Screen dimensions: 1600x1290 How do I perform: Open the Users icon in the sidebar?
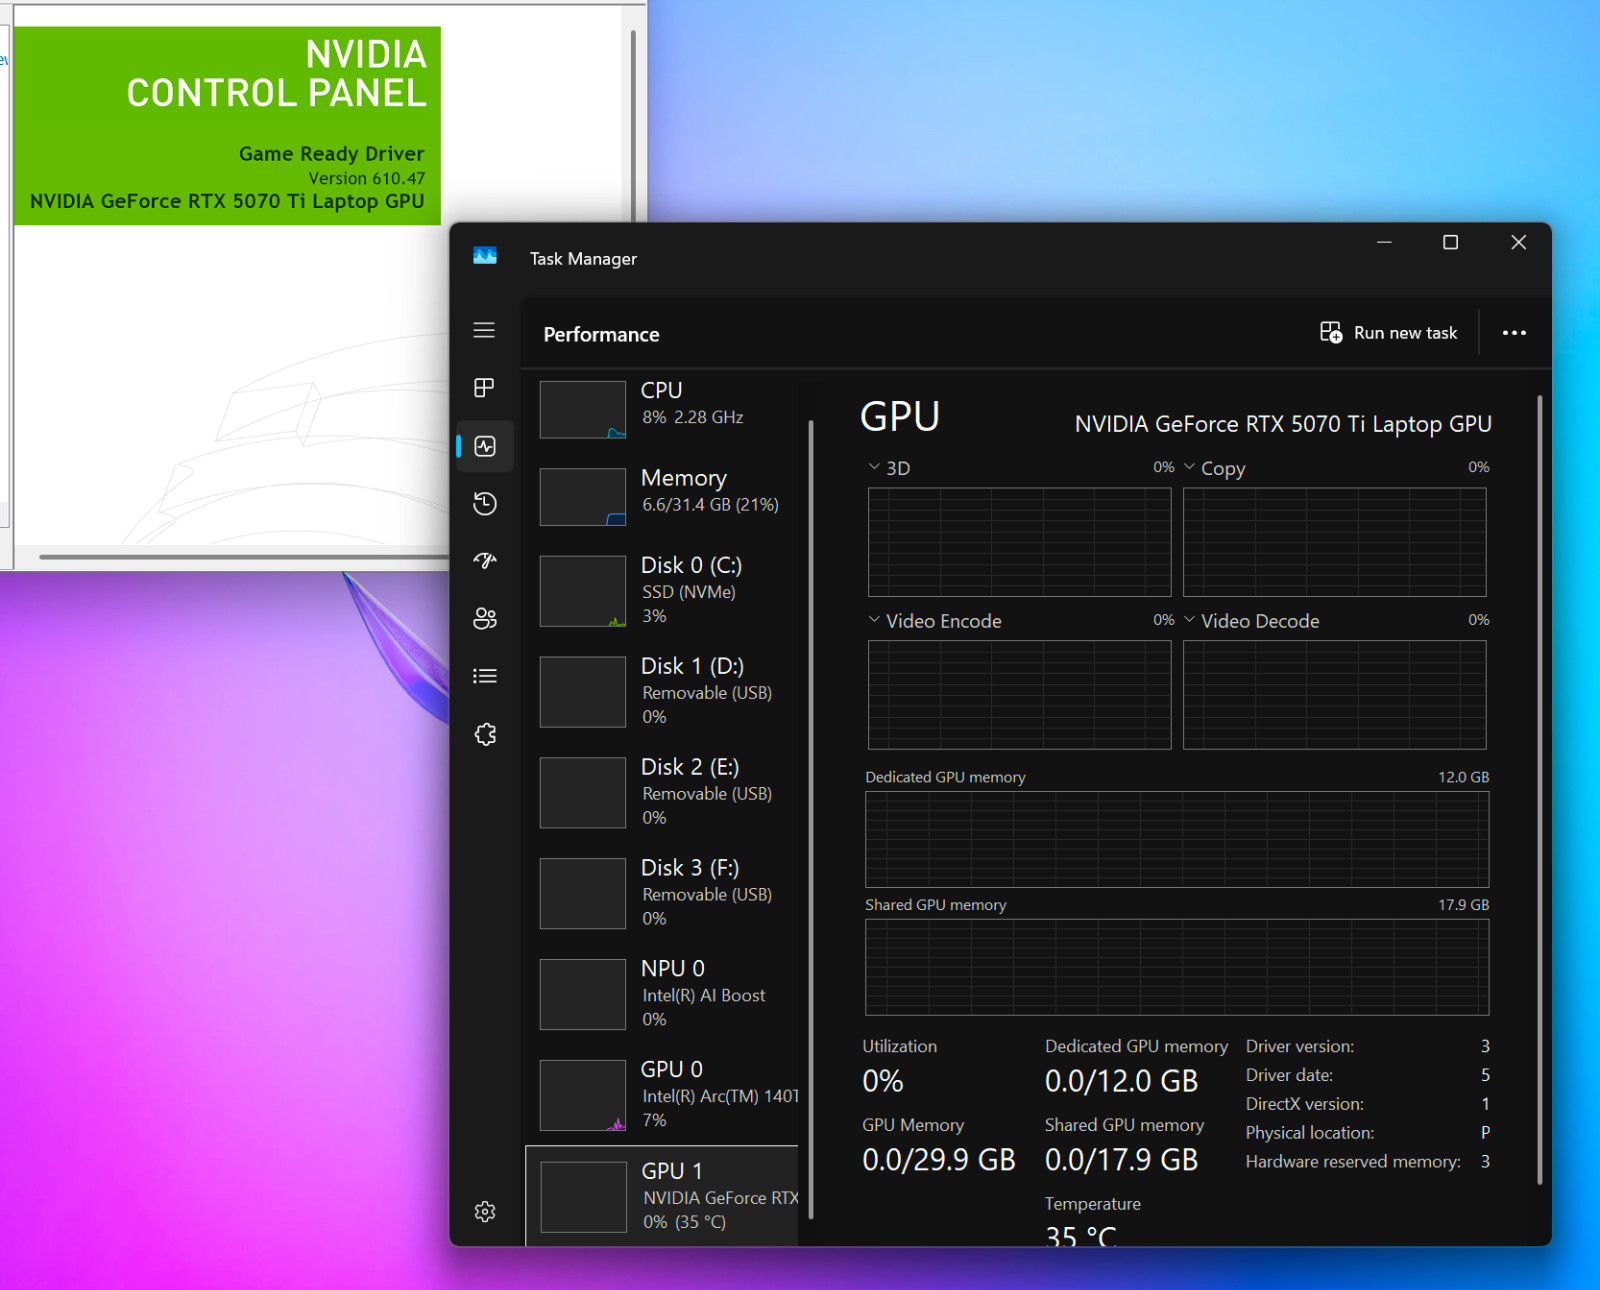(484, 618)
